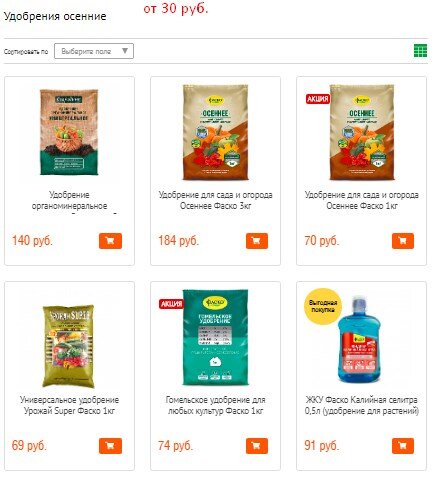Add Гомельское удобрение to cart

pyautogui.click(x=257, y=446)
